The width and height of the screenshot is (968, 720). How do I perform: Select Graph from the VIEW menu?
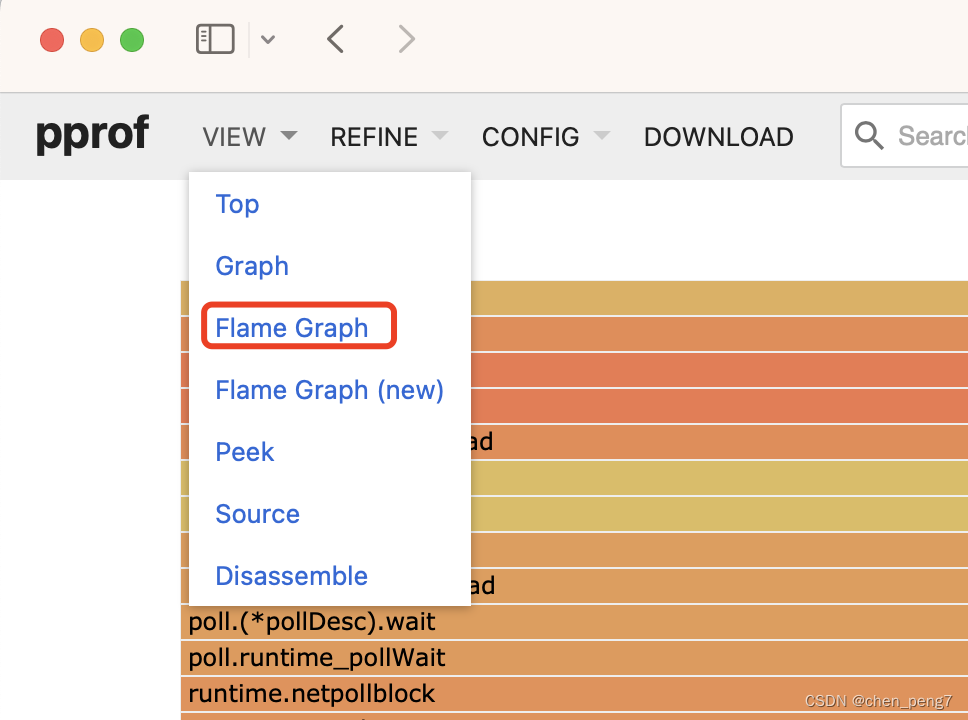(252, 266)
